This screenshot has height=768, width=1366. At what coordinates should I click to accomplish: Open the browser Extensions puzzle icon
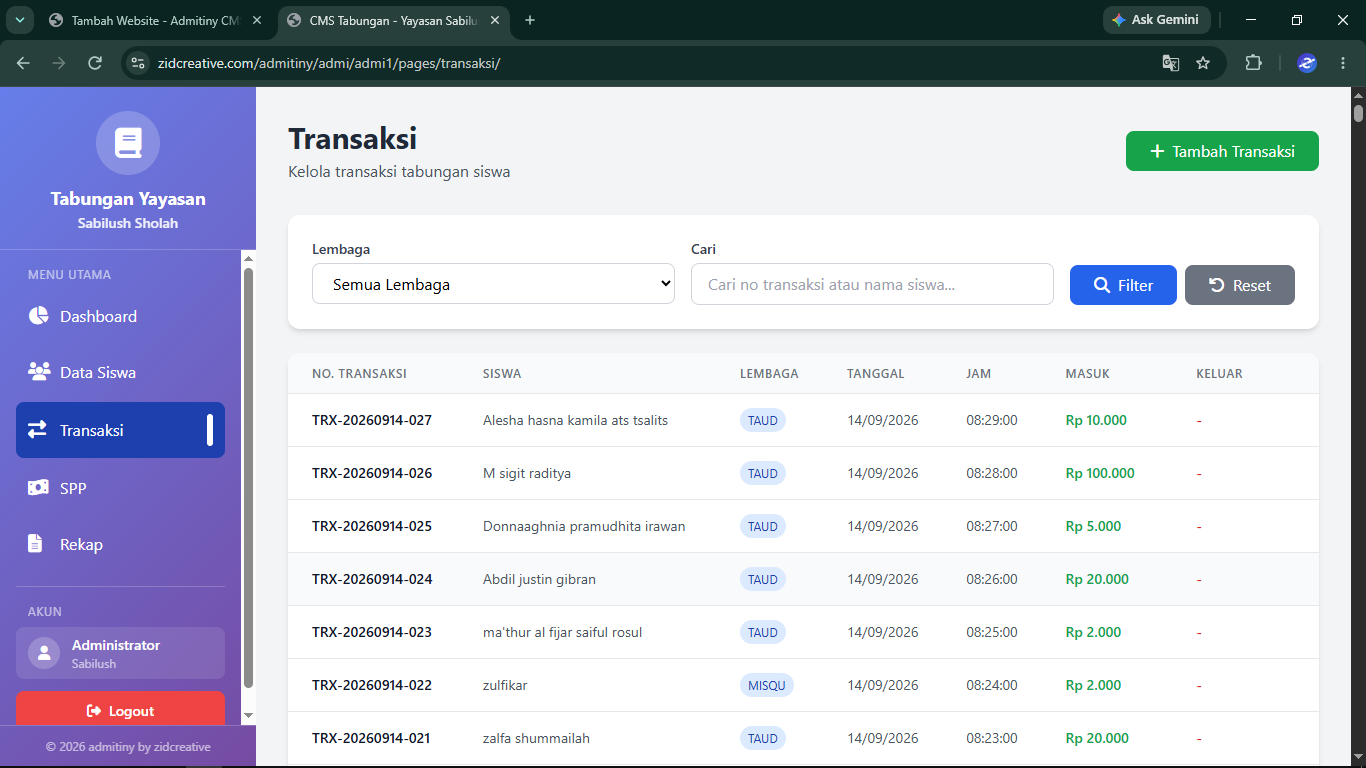tap(1253, 63)
